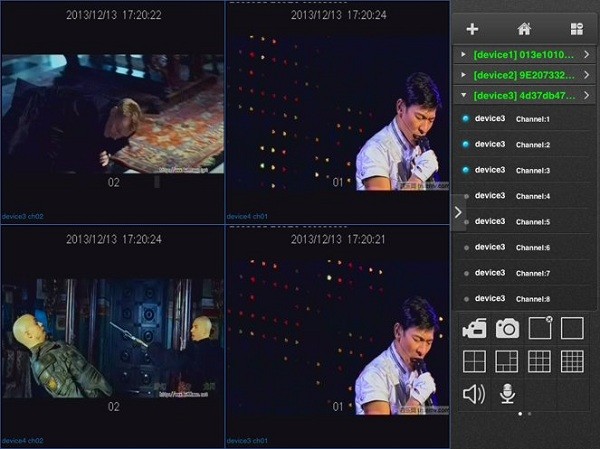Collapse device3 tree triangle
Image resolution: width=600 pixels, height=449 pixels.
point(463,95)
